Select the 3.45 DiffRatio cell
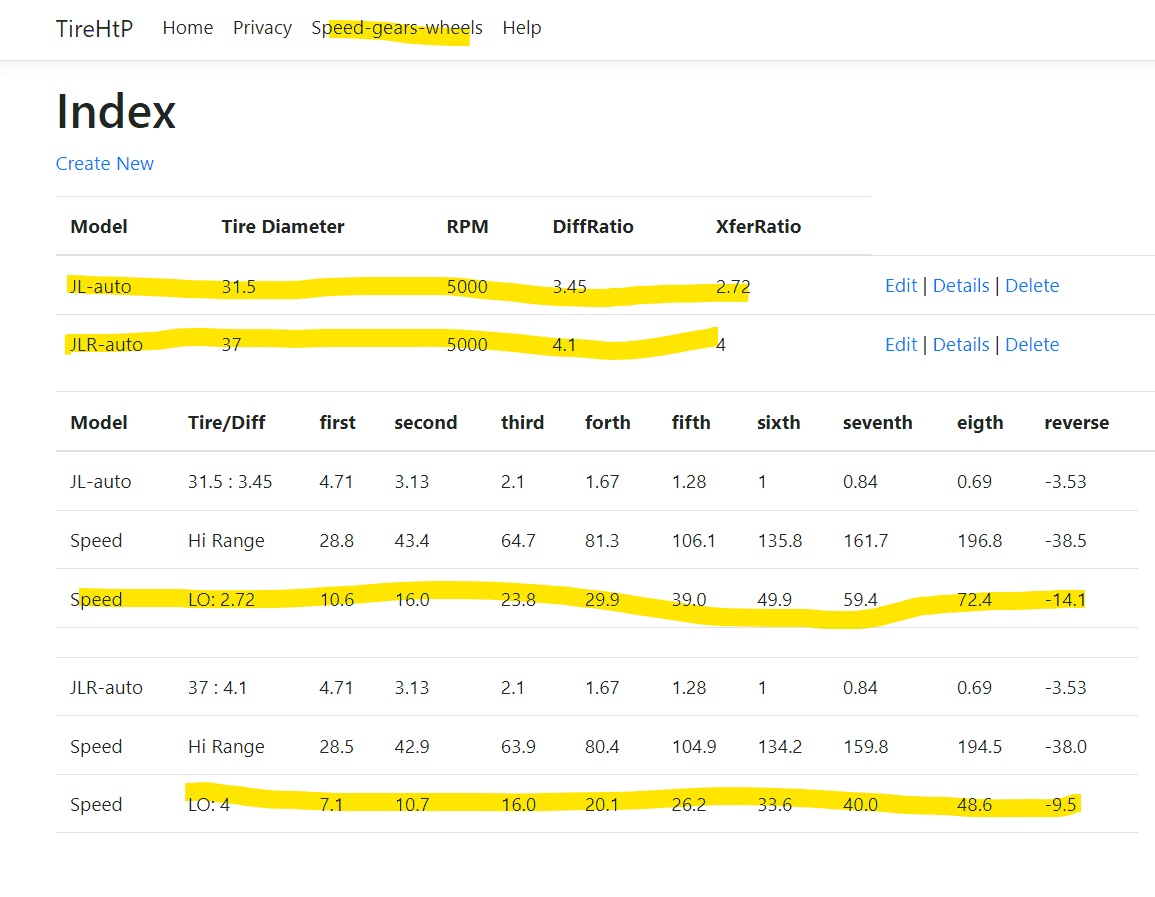1155x897 pixels. (569, 286)
